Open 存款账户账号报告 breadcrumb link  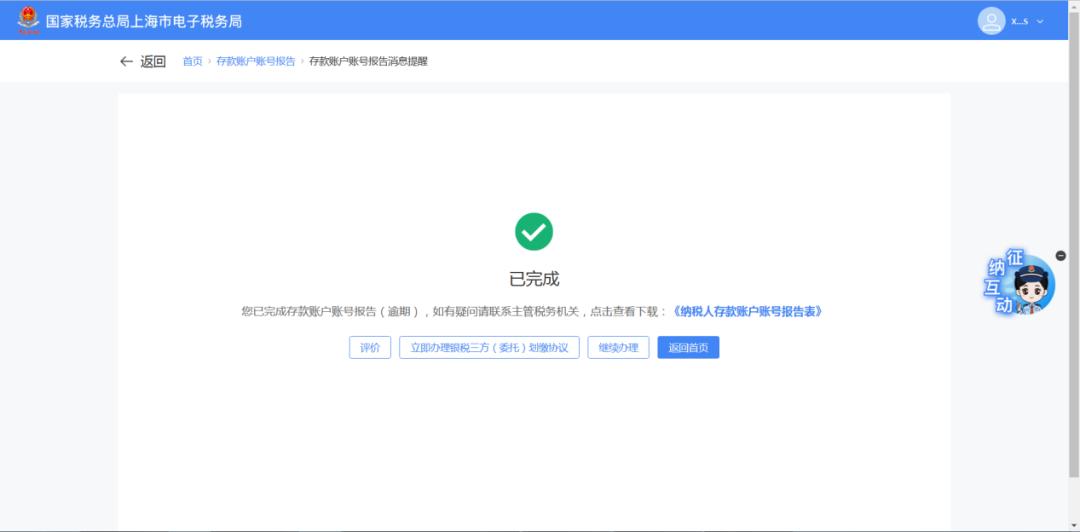coord(256,62)
